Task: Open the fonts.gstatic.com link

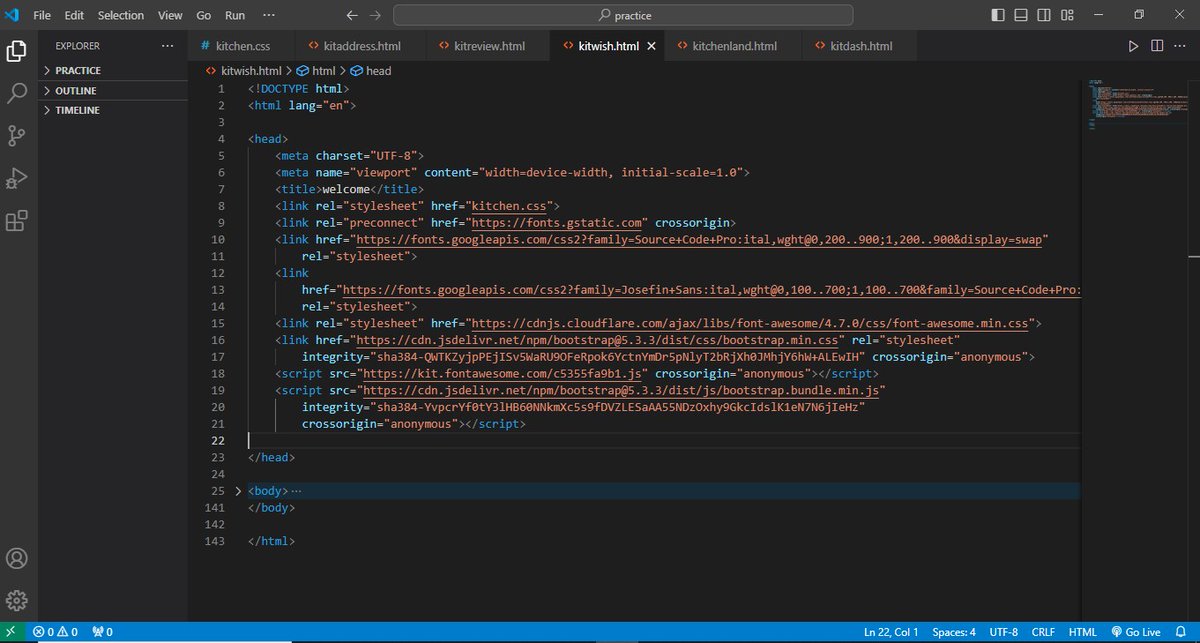Action: coord(557,222)
